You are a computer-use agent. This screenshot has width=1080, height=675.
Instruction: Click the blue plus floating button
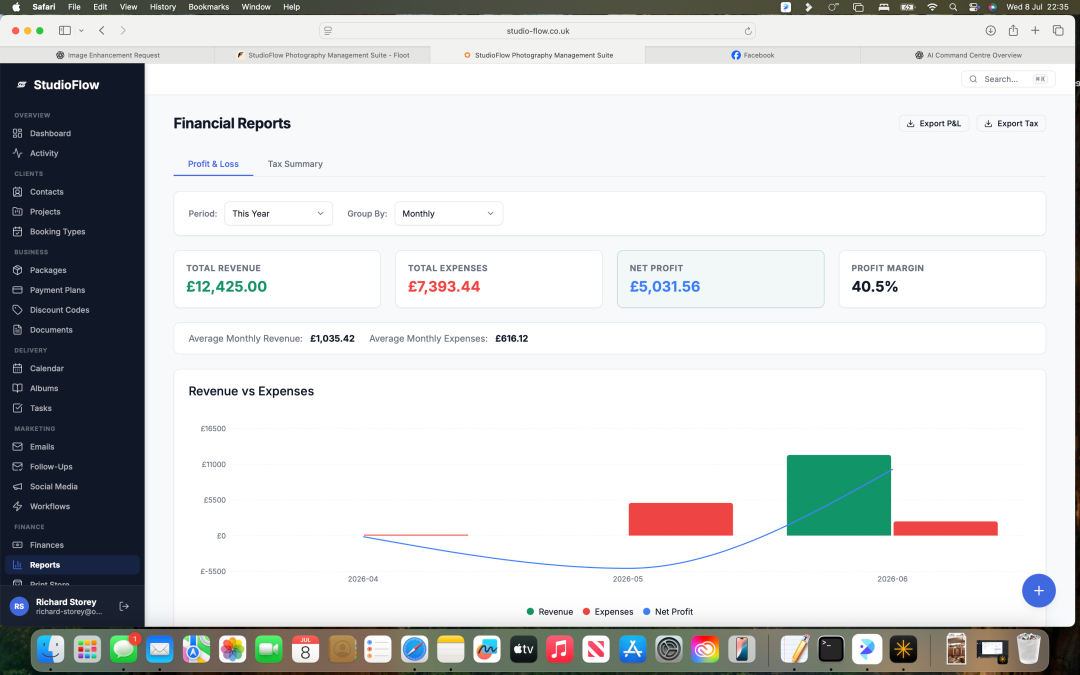point(1039,590)
